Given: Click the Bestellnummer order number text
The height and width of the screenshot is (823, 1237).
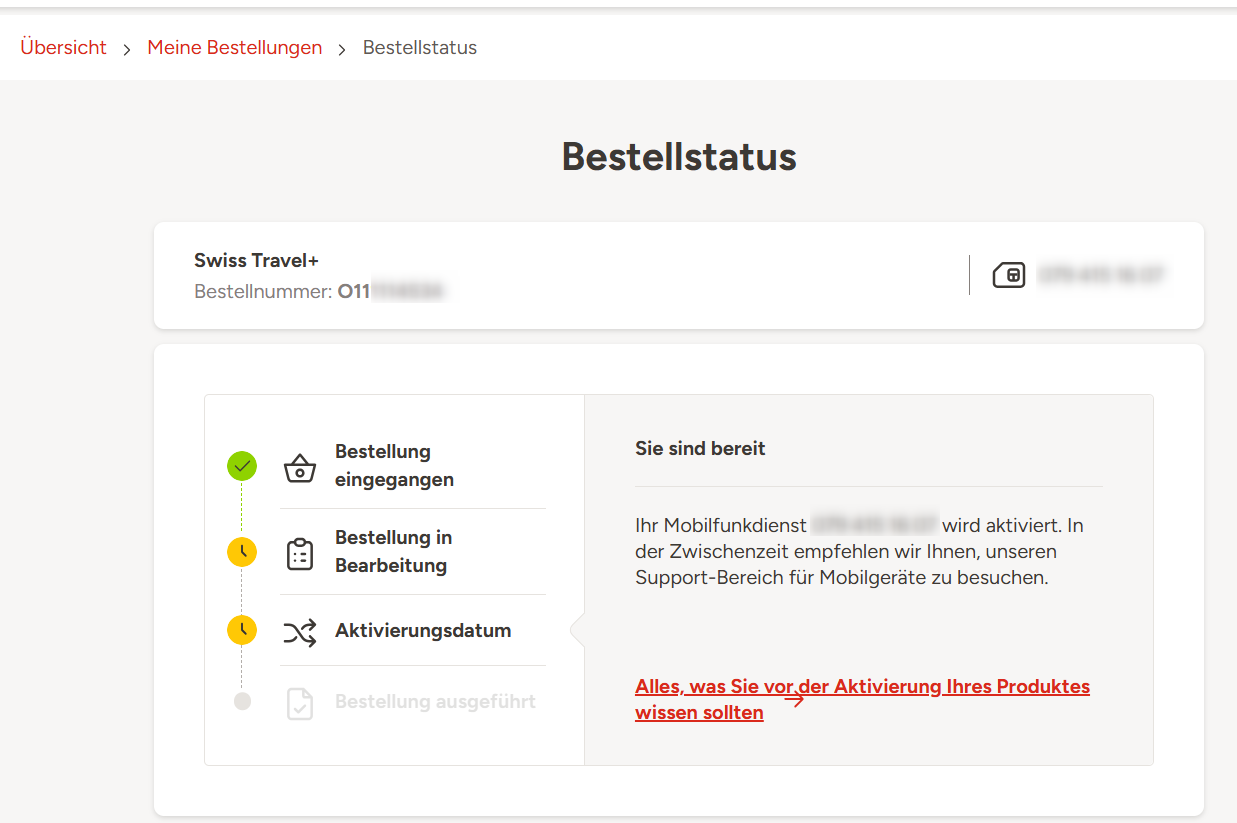Looking at the screenshot, I should 390,292.
